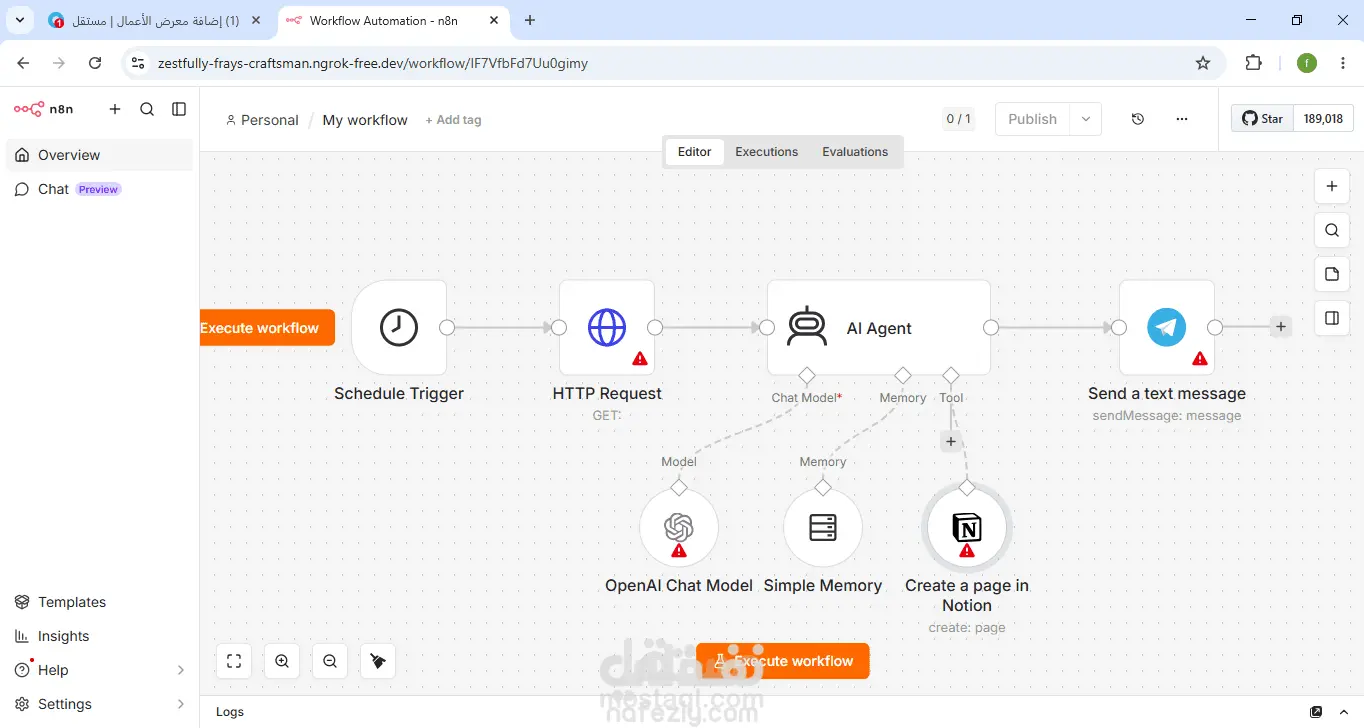Zoom out on the canvas
This screenshot has height=728, width=1364.
coord(330,661)
